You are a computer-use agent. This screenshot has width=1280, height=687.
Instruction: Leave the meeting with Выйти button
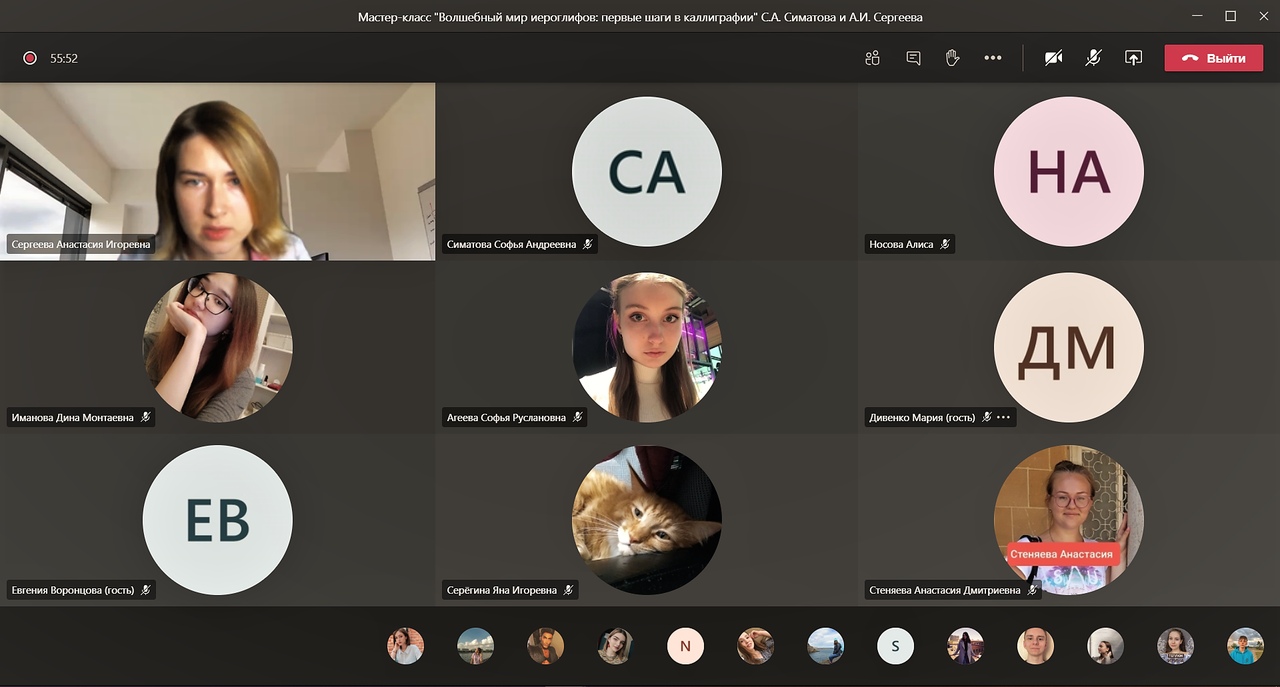(x=1213, y=58)
